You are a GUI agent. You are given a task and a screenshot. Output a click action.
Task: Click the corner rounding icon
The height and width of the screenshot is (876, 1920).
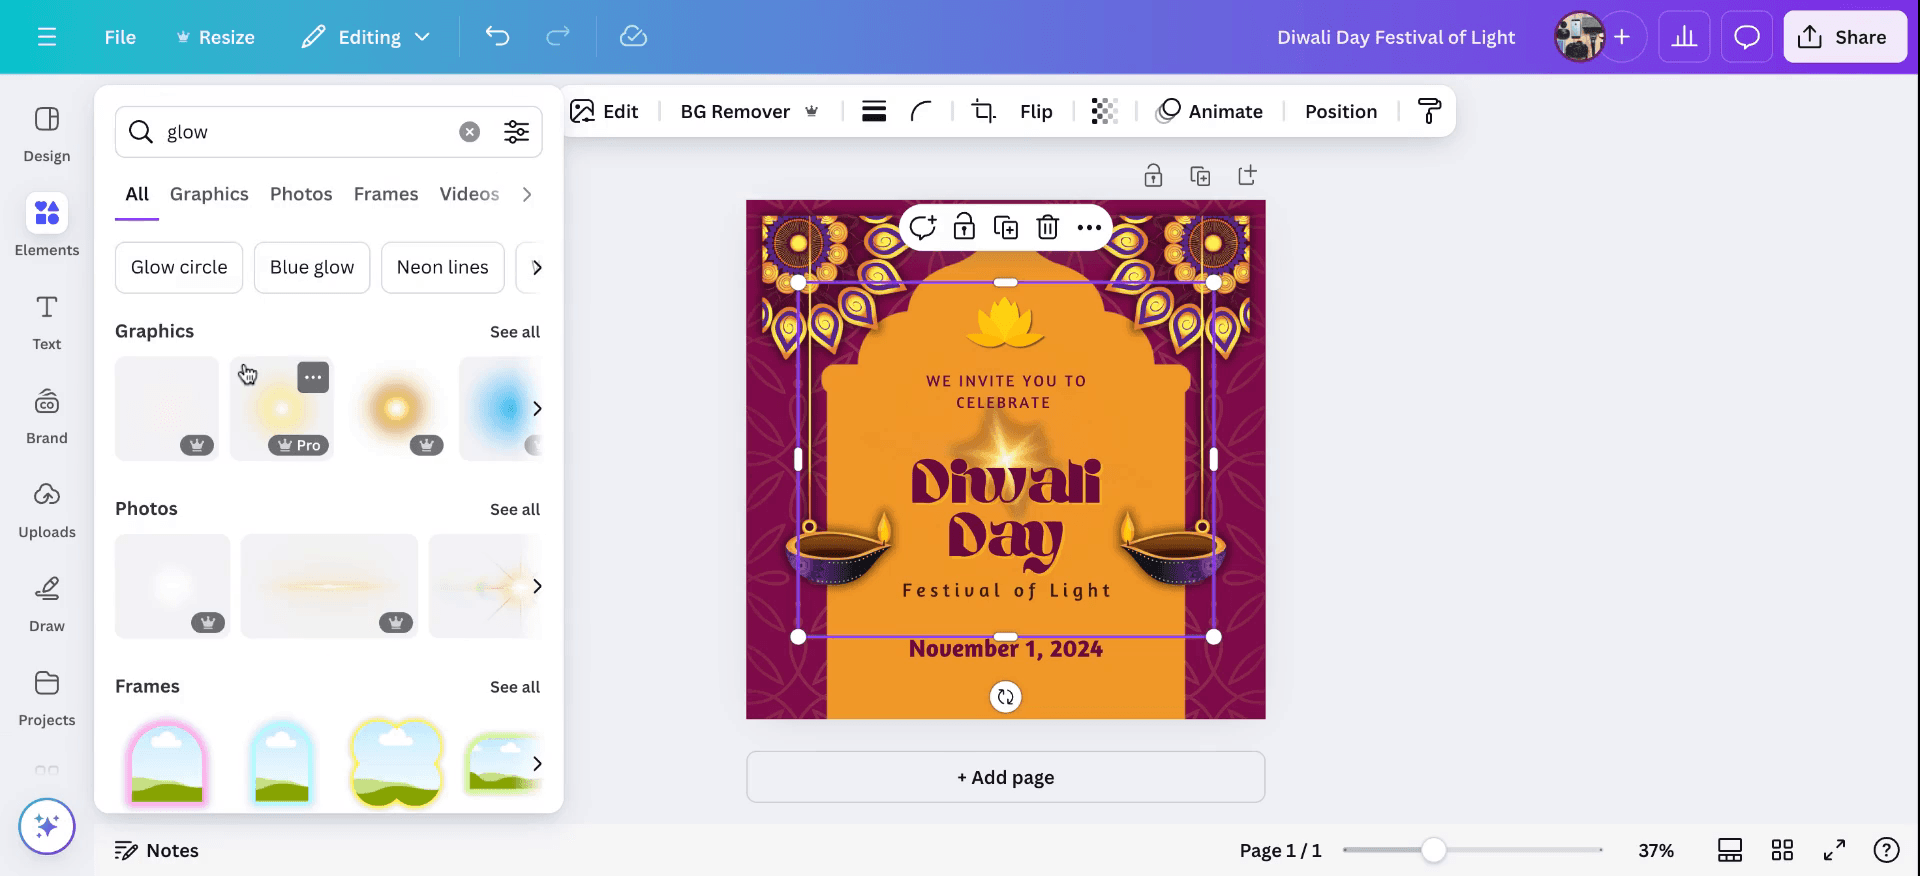(921, 111)
